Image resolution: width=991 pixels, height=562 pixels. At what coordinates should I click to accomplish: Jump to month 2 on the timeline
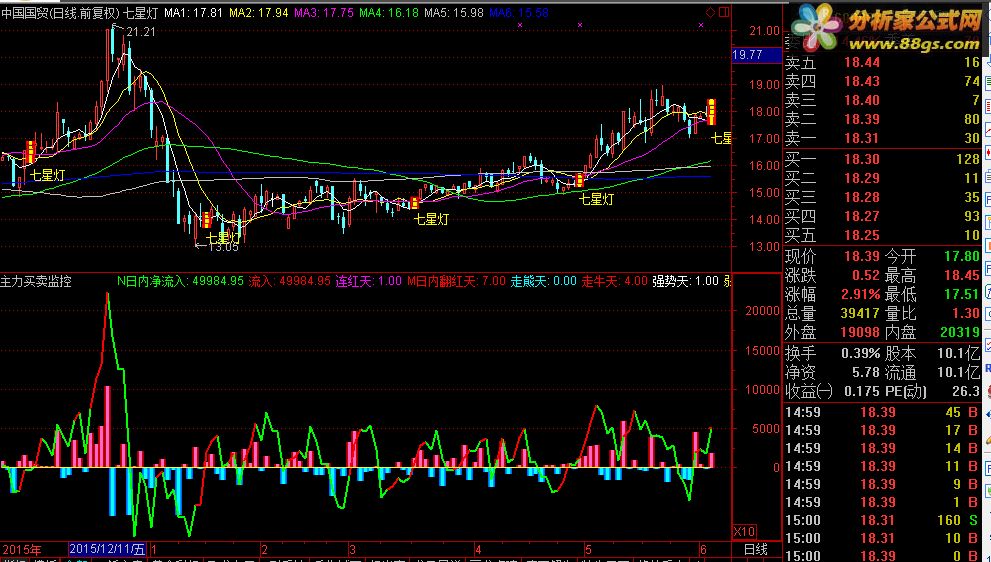[265, 549]
